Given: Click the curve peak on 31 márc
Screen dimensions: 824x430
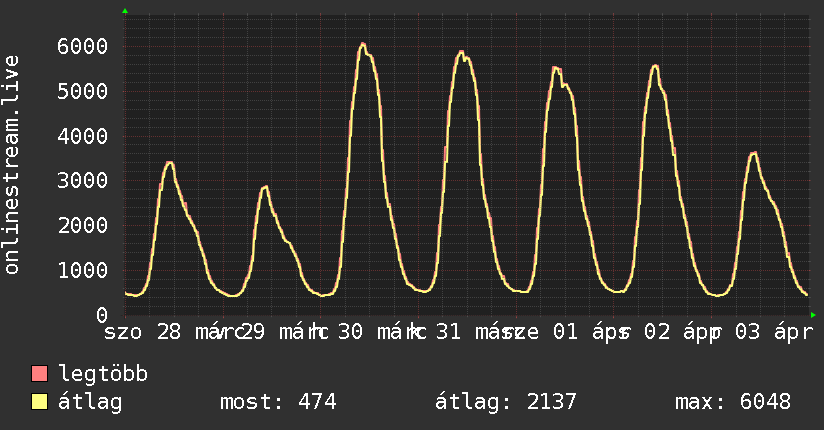Looking at the screenshot, I should pos(461,52).
